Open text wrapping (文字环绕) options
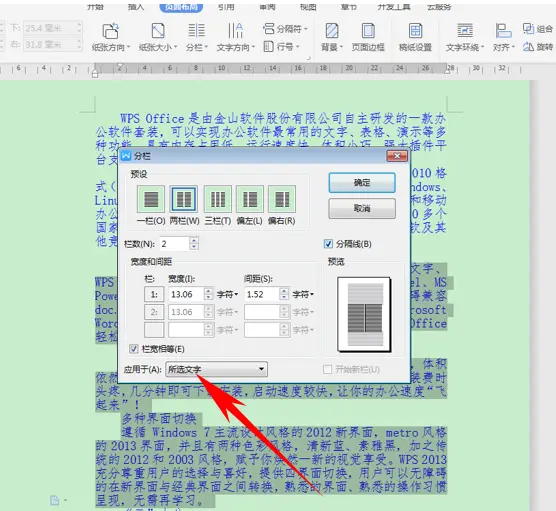 point(465,37)
